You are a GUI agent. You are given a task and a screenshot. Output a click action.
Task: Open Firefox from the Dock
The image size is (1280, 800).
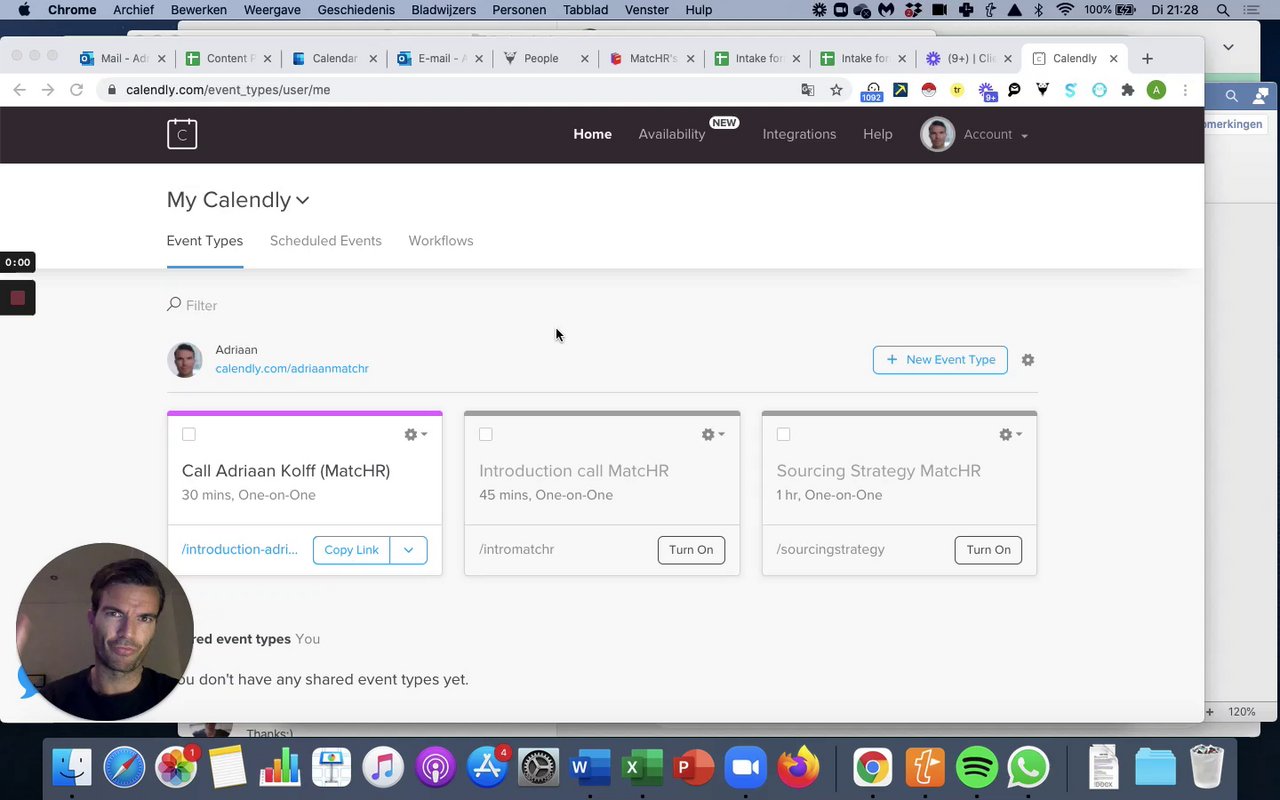click(x=798, y=767)
